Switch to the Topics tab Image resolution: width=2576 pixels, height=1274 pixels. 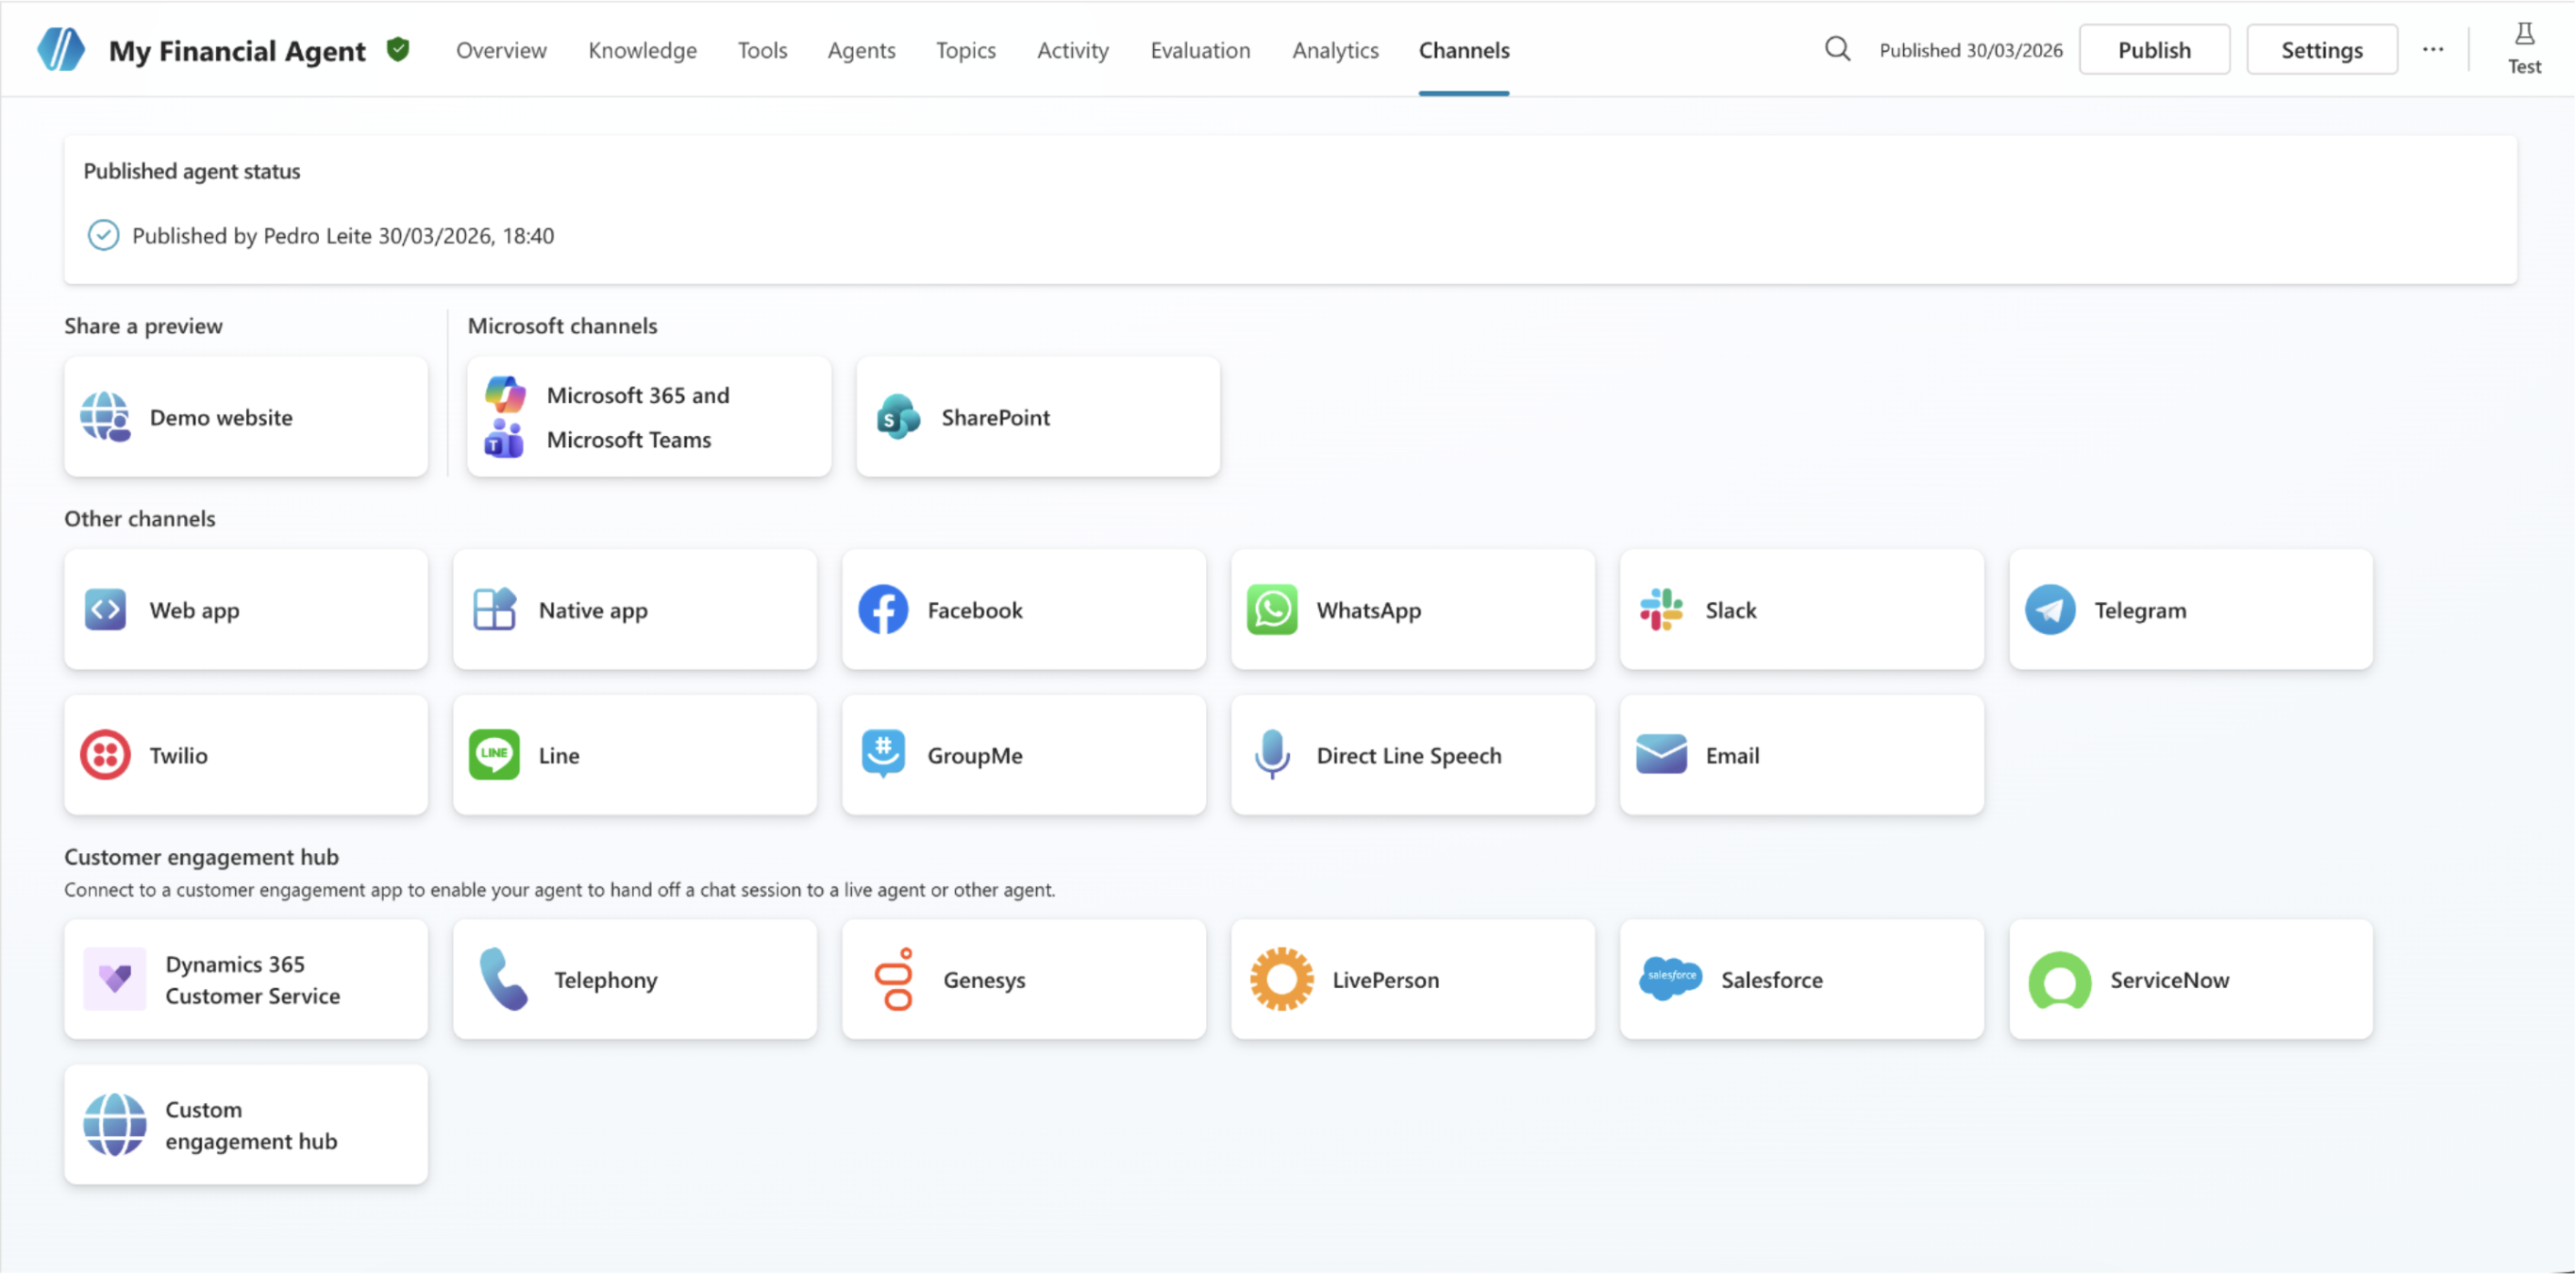pyautogui.click(x=965, y=50)
